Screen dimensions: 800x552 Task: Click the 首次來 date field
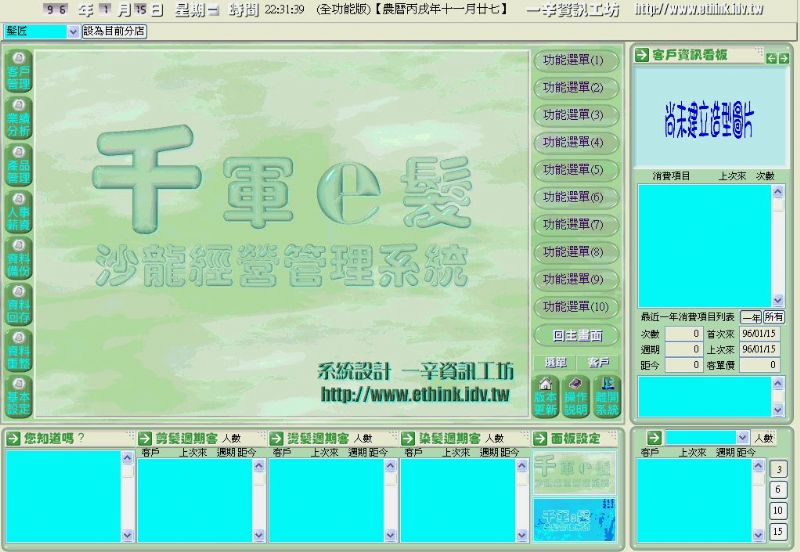click(760, 334)
